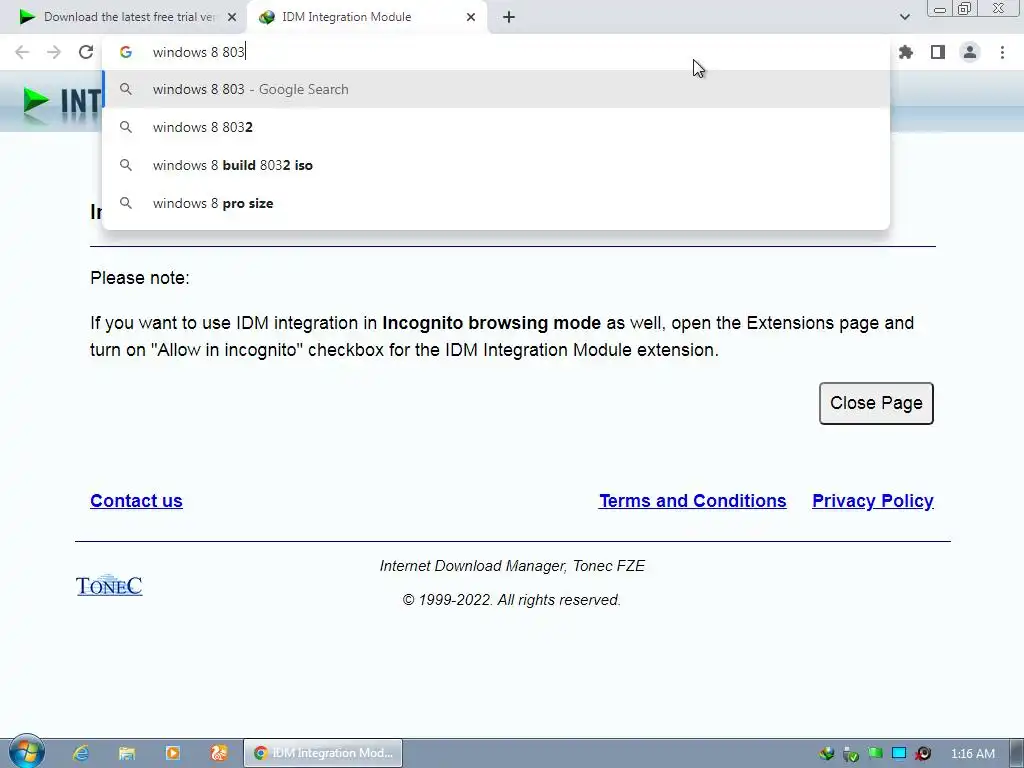The width and height of the screenshot is (1024, 768).
Task: Open the Privacy Policy link
Action: (872, 501)
